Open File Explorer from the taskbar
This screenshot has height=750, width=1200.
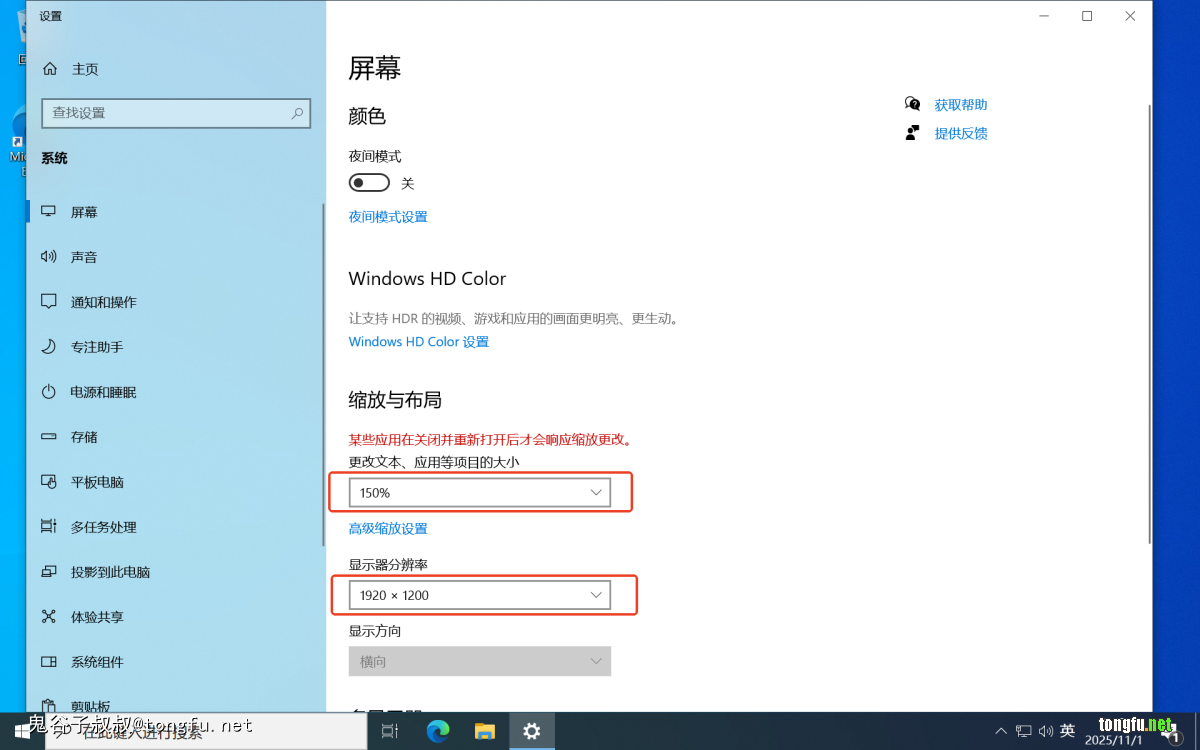(x=485, y=731)
